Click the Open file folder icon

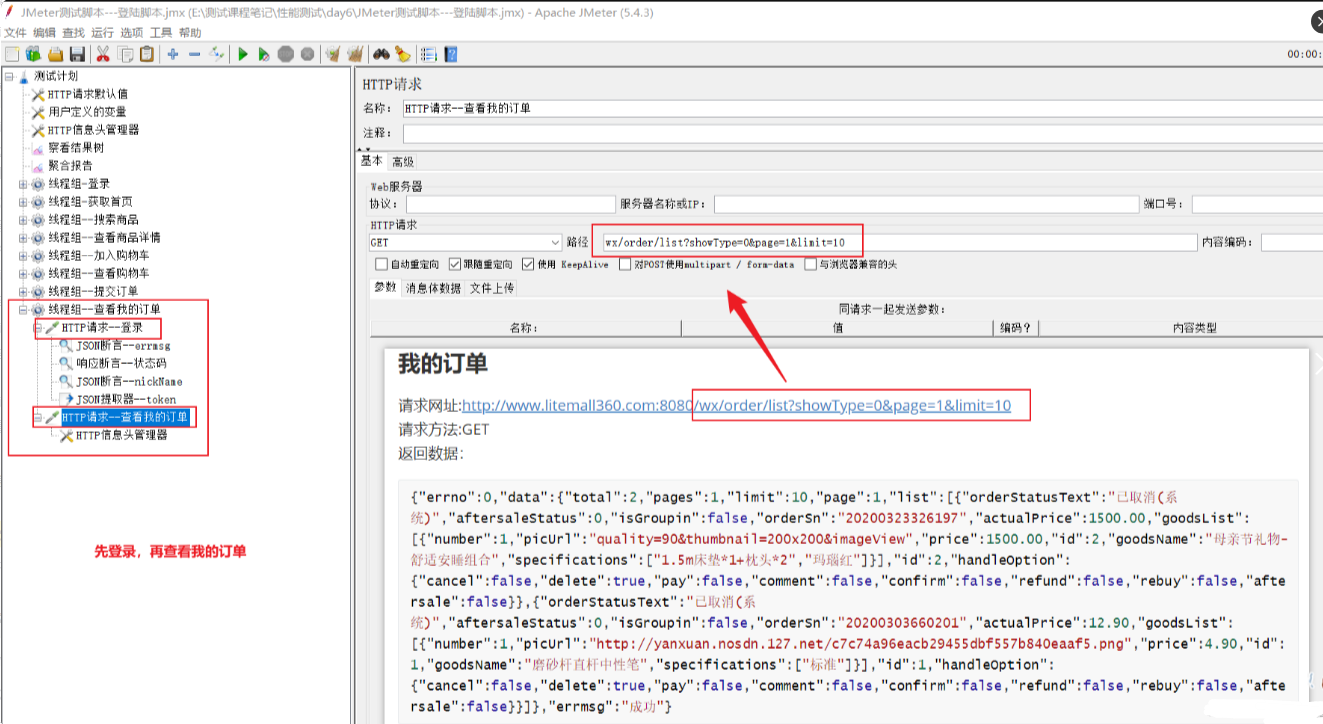56,54
